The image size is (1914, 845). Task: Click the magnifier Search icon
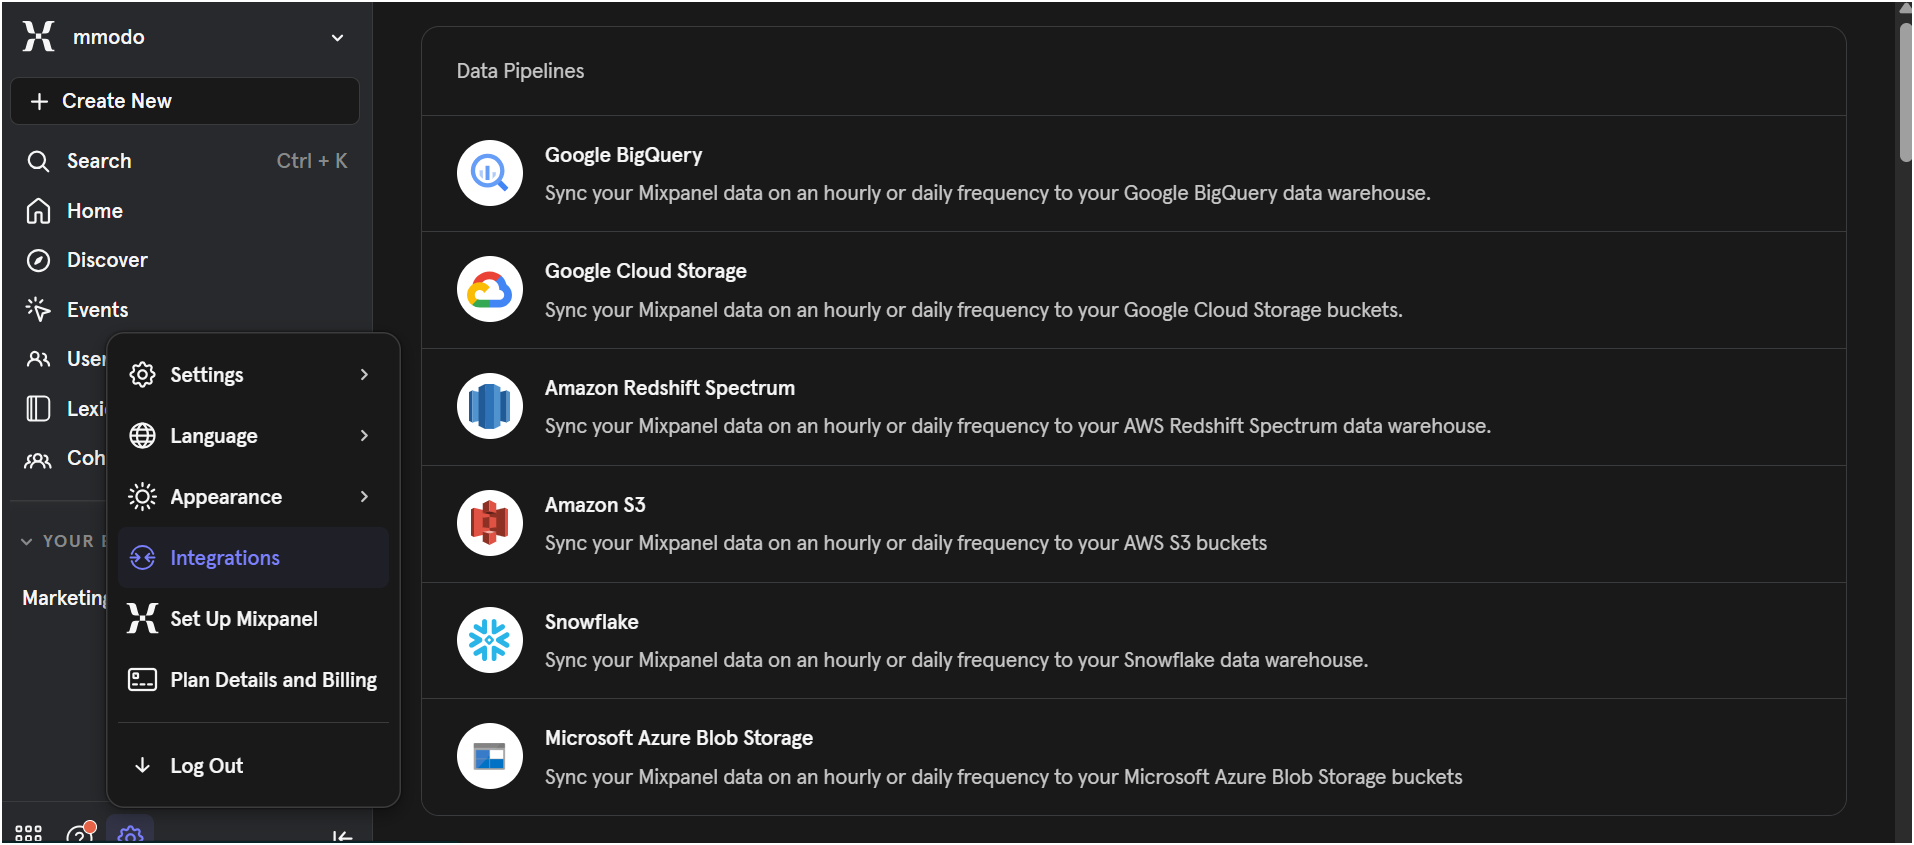[x=38, y=161]
